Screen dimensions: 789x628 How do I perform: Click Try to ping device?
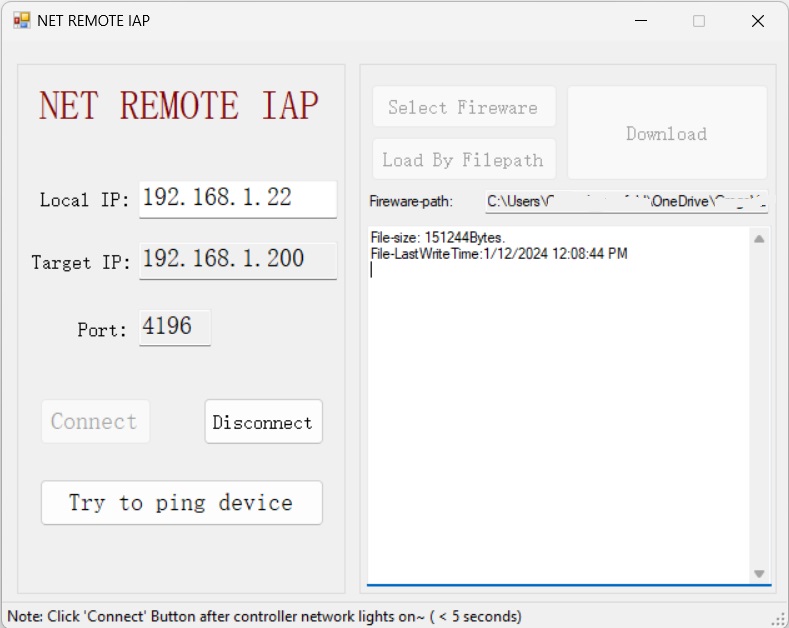point(181,503)
